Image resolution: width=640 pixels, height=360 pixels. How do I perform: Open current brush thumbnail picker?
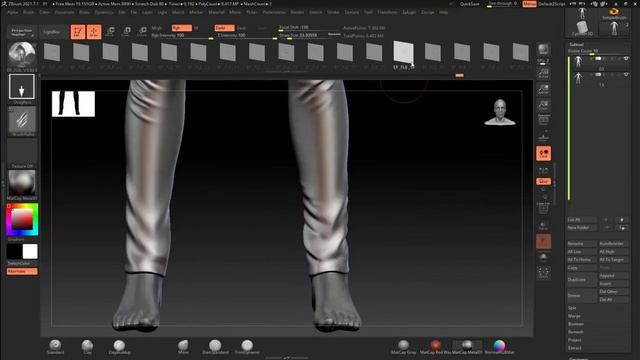coord(22,56)
